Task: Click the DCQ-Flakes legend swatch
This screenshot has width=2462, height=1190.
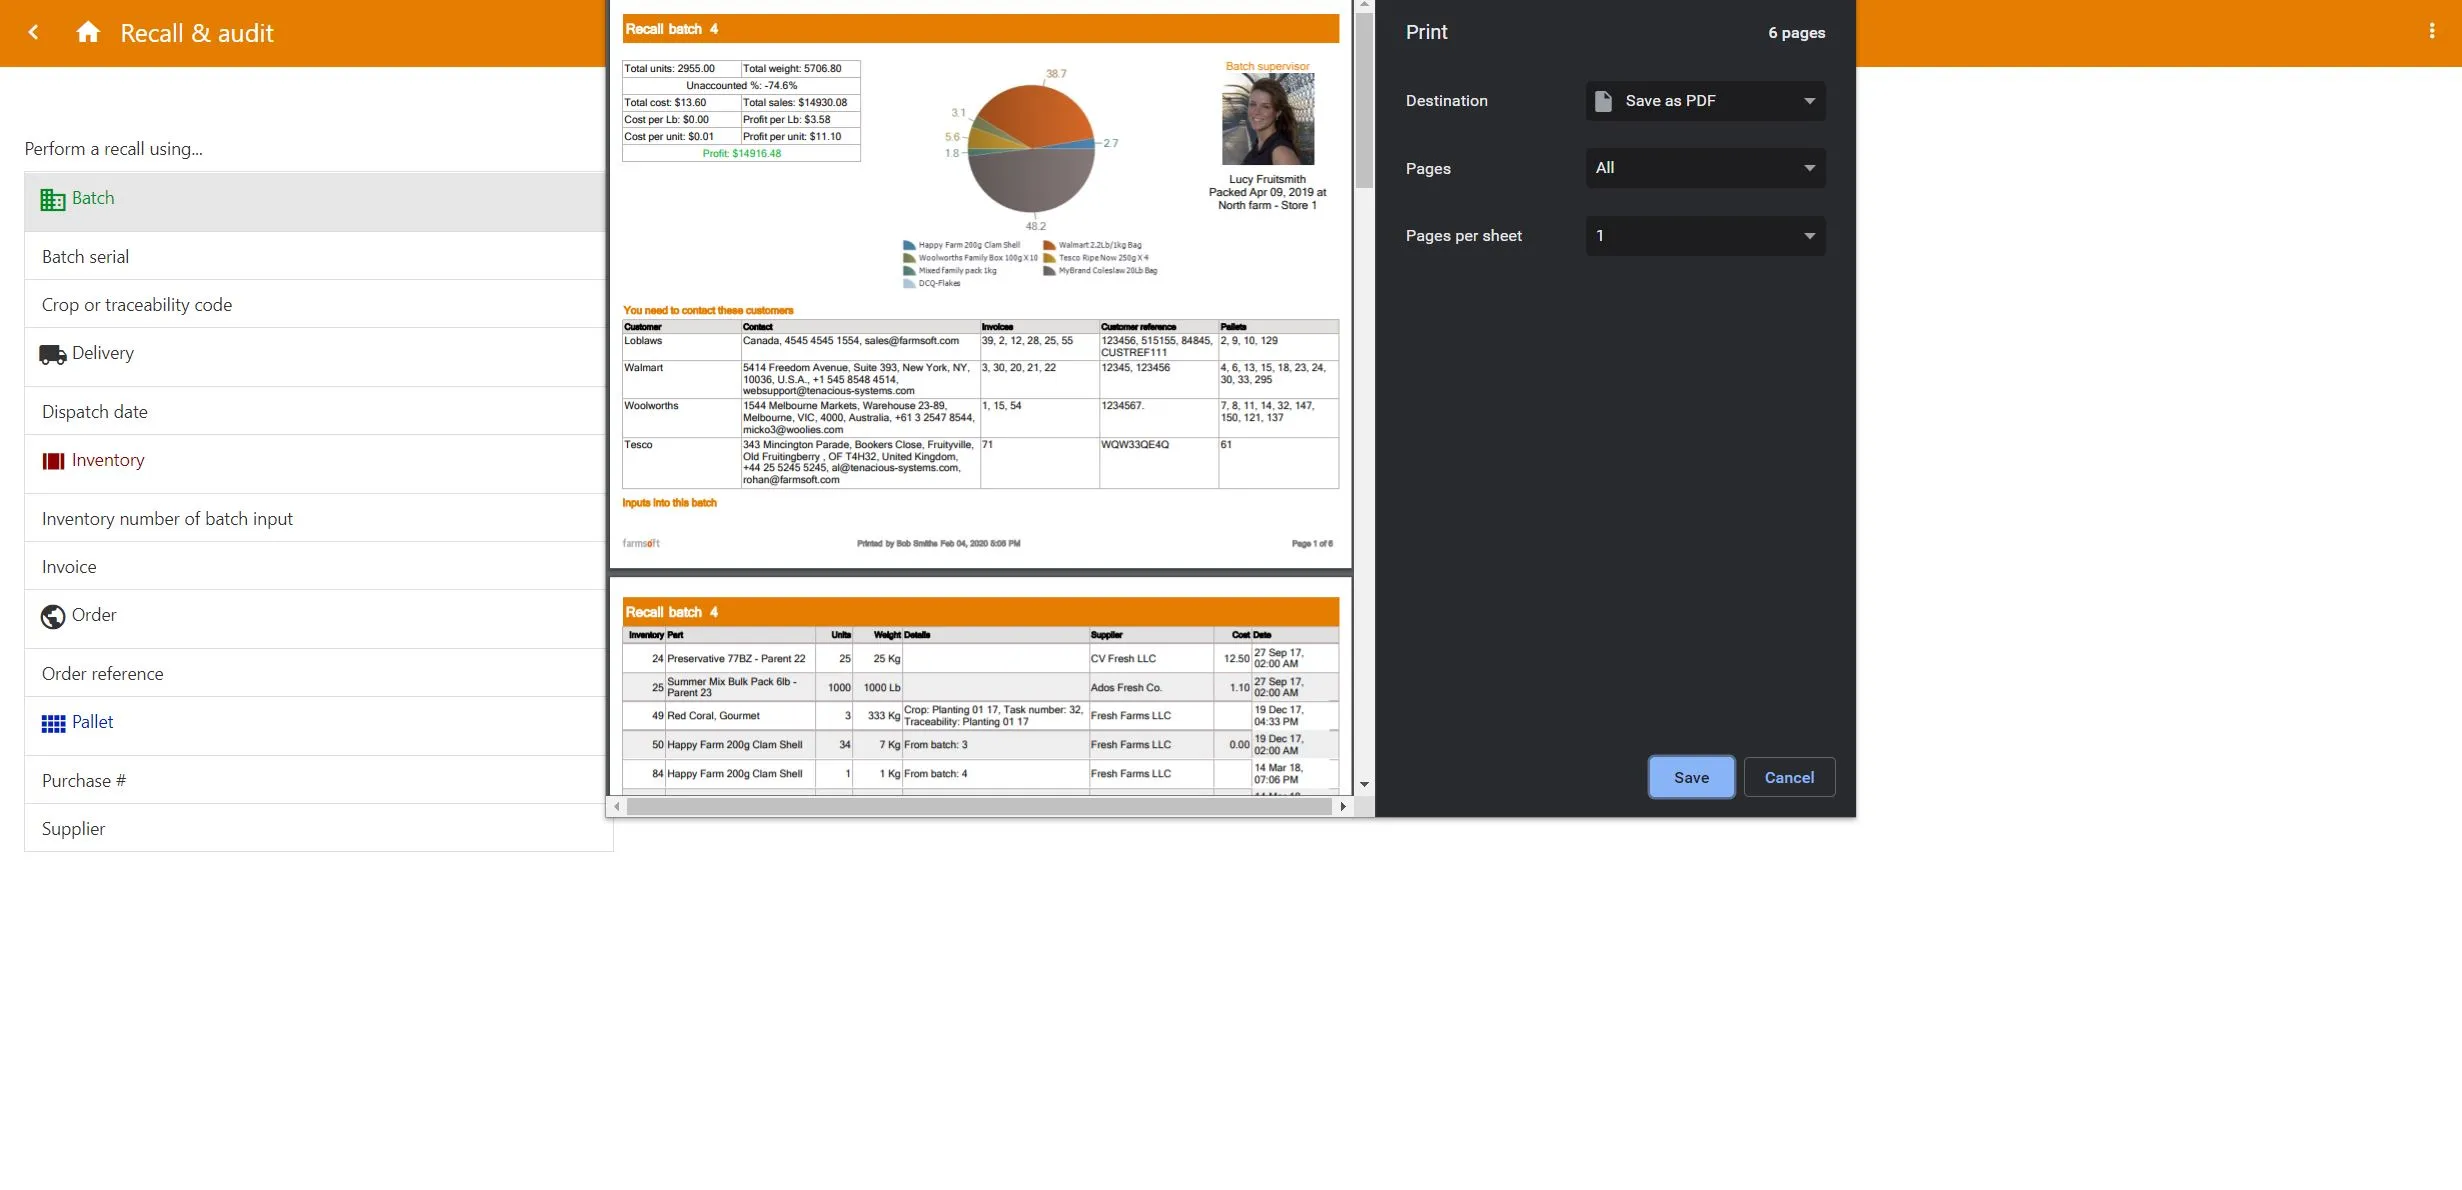Action: click(909, 284)
